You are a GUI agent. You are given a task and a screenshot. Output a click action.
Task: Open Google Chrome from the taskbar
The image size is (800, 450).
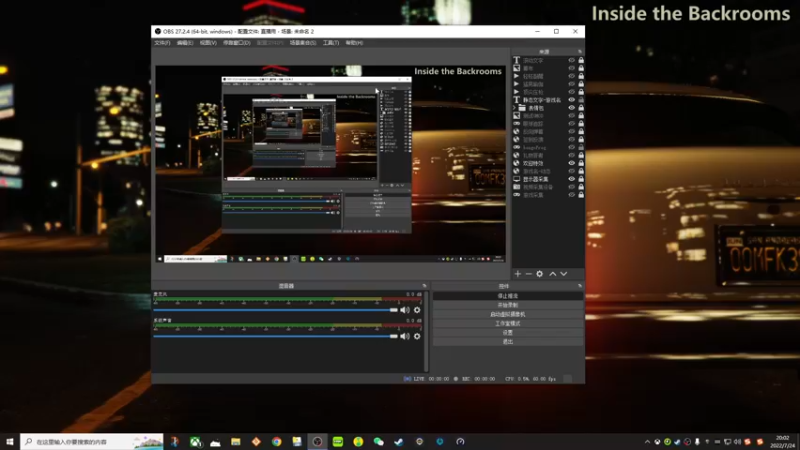click(x=277, y=442)
